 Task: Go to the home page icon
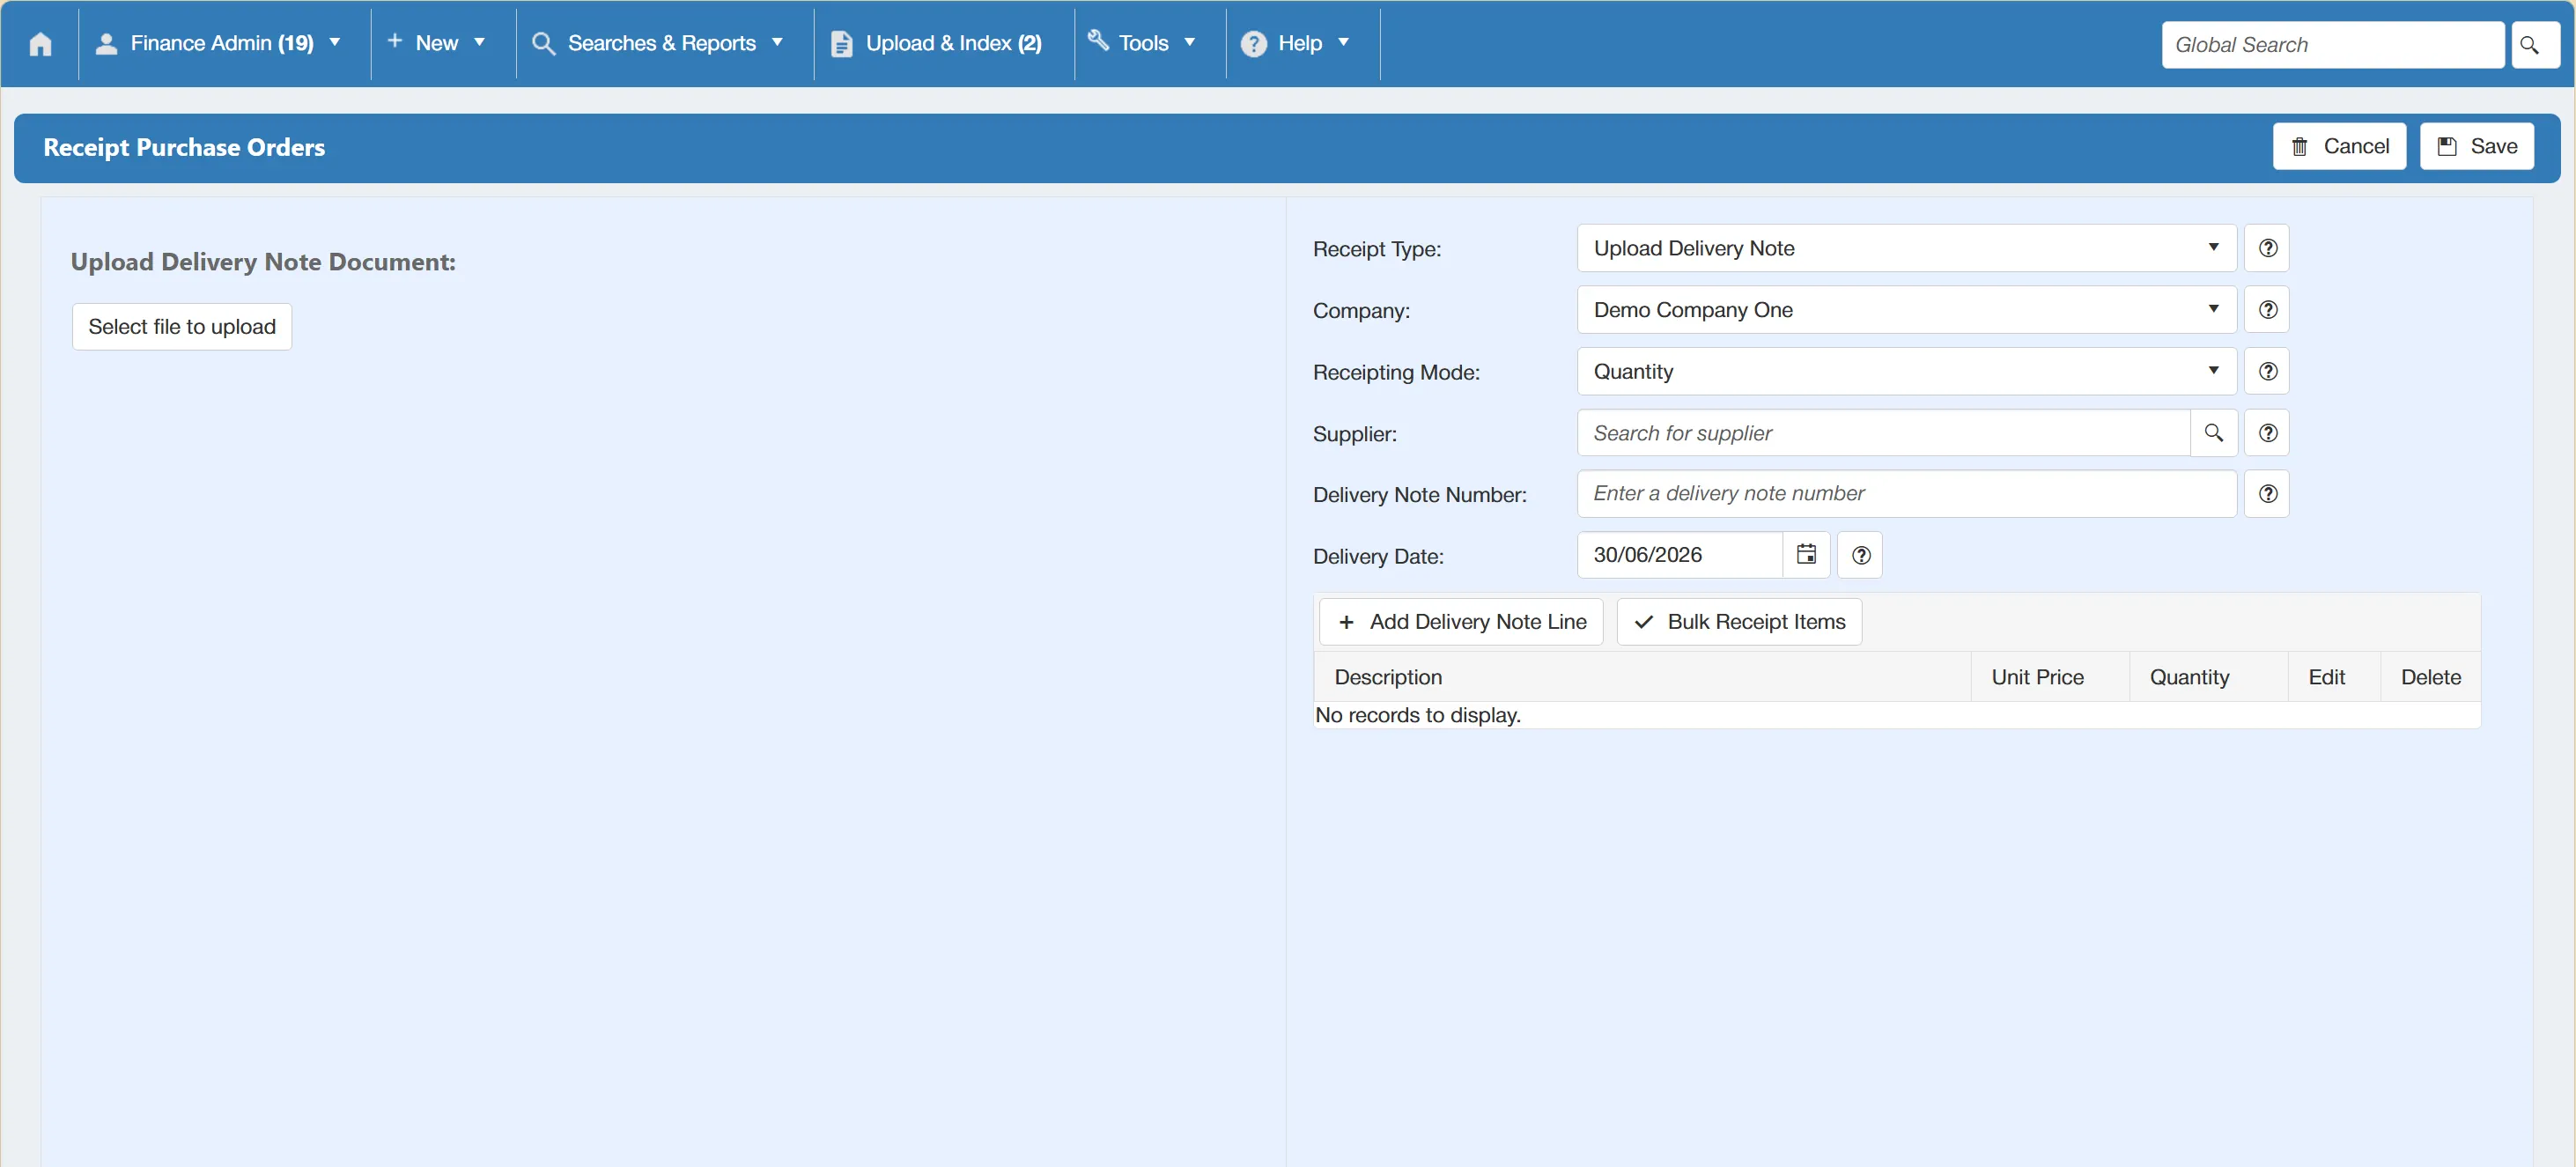(40, 44)
